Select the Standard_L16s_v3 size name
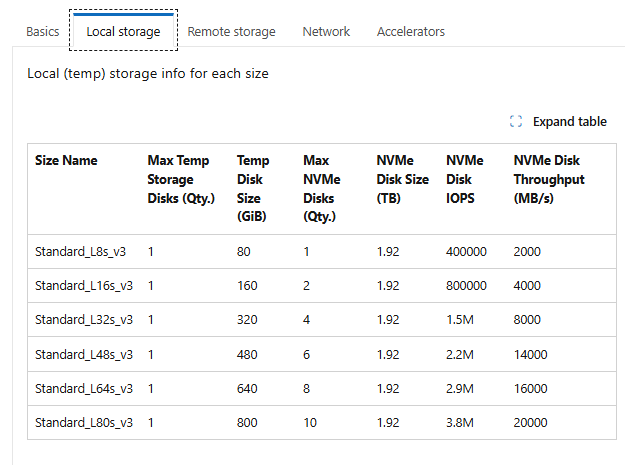 84,286
